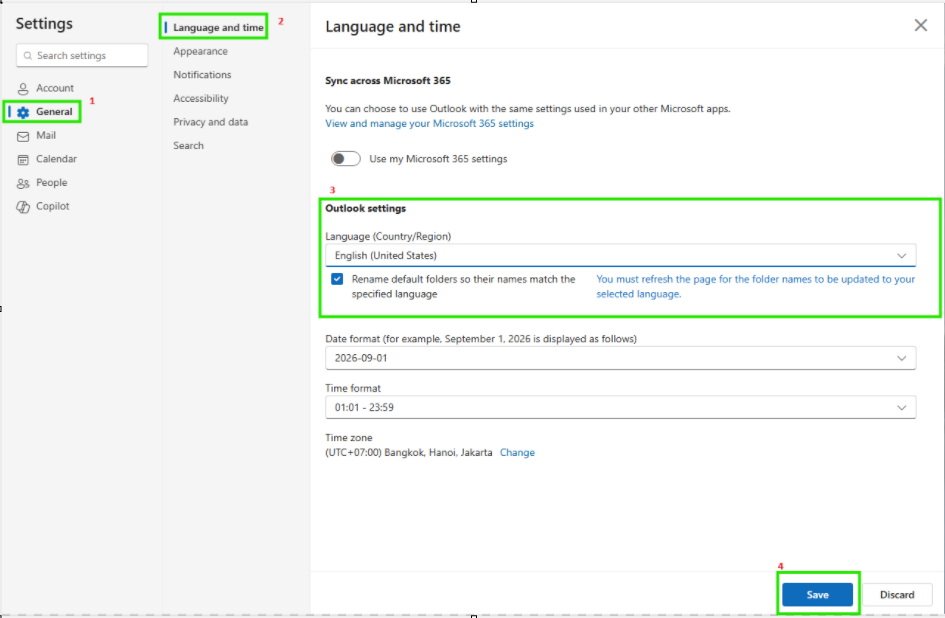Click the Account person icon
The width and height of the screenshot is (945, 618).
tap(23, 89)
